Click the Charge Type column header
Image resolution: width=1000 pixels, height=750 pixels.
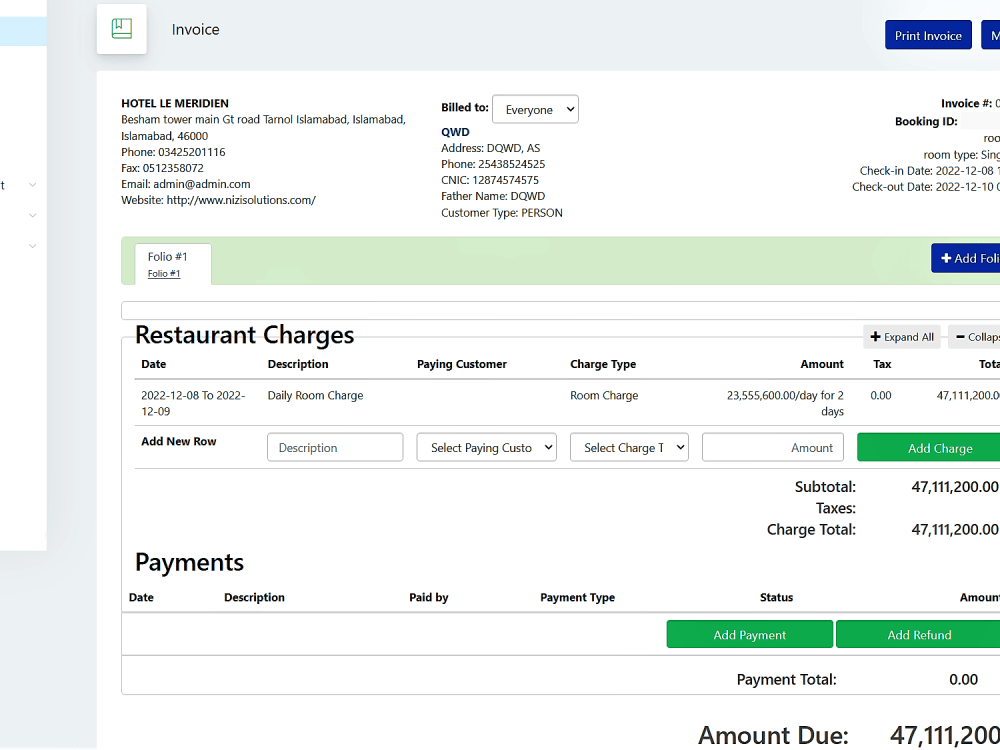(x=603, y=364)
